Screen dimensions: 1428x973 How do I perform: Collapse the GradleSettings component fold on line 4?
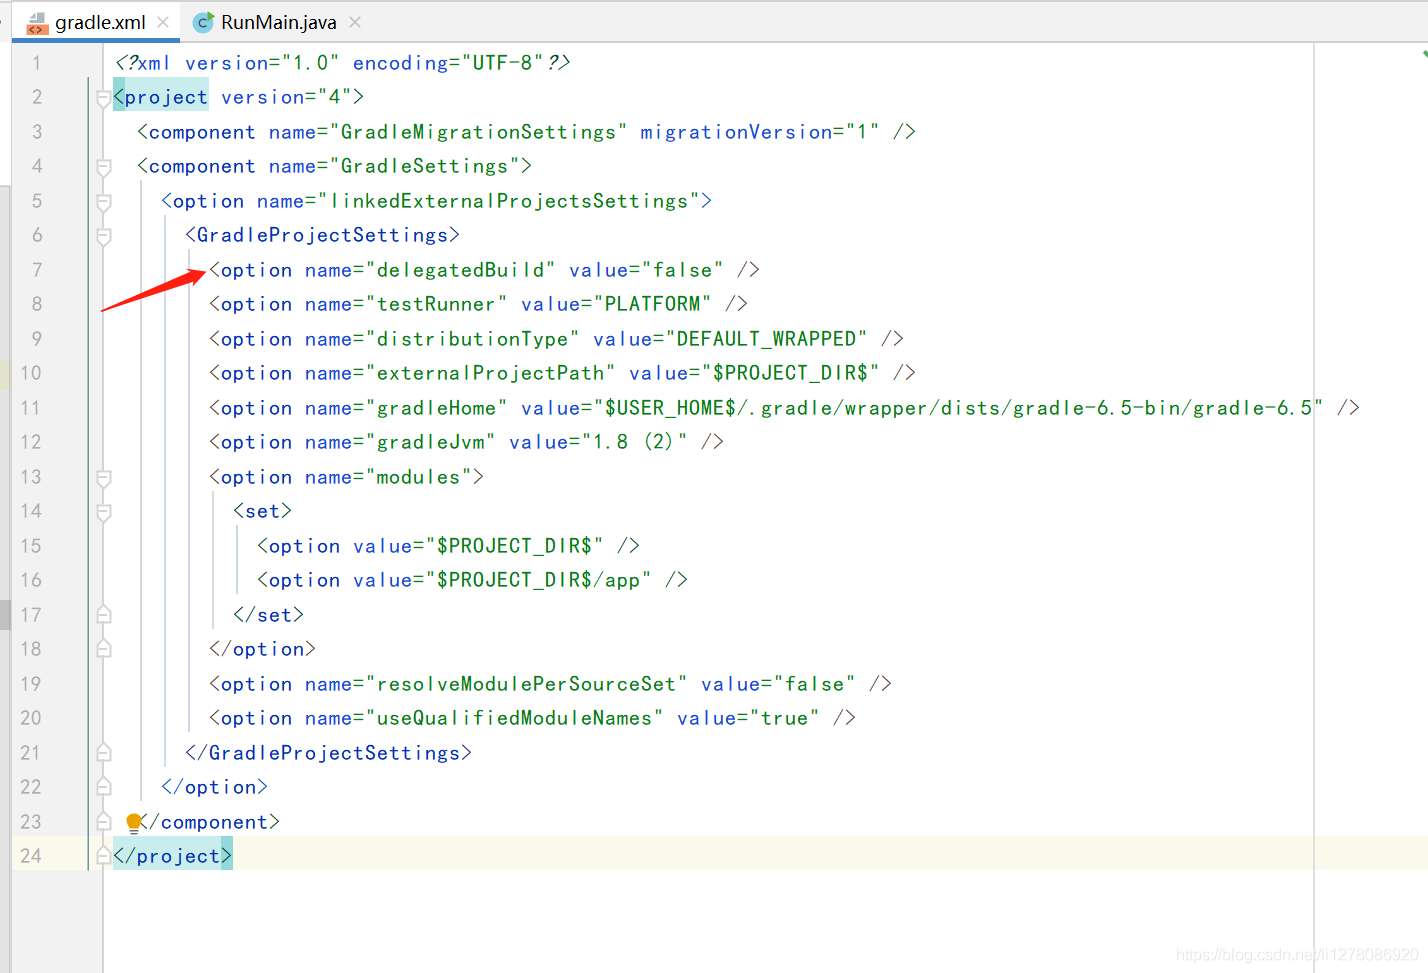[x=103, y=167]
